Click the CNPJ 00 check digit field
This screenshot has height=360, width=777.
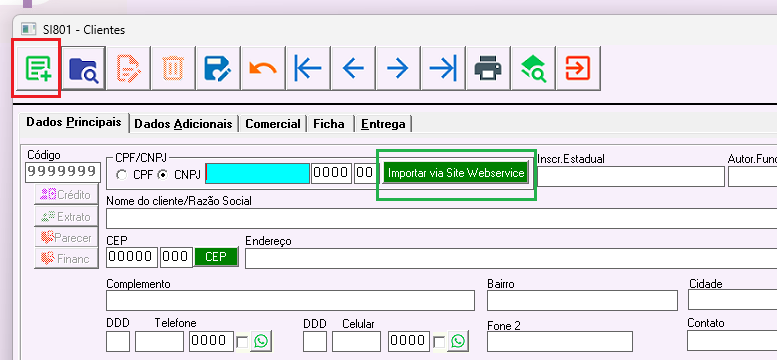click(366, 174)
